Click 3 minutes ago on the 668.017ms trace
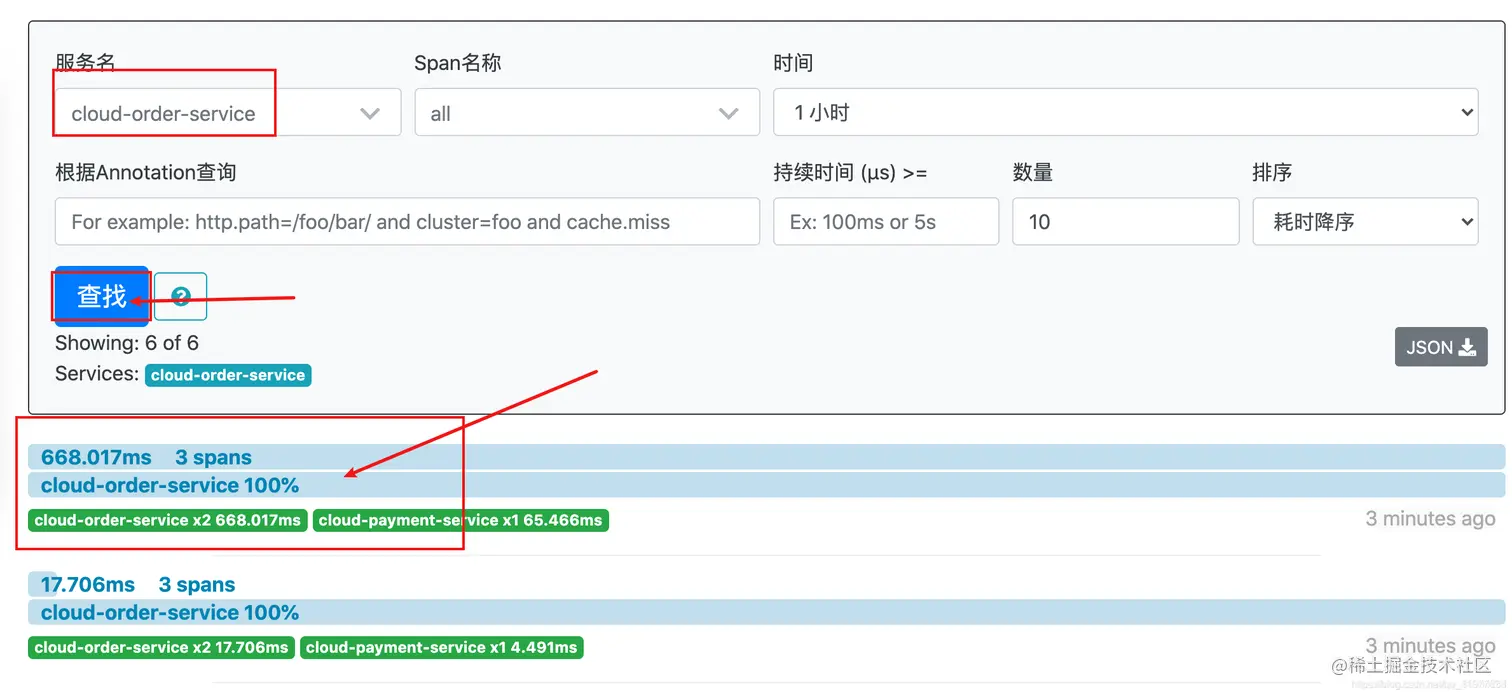The image size is (1512, 696). [x=1430, y=518]
